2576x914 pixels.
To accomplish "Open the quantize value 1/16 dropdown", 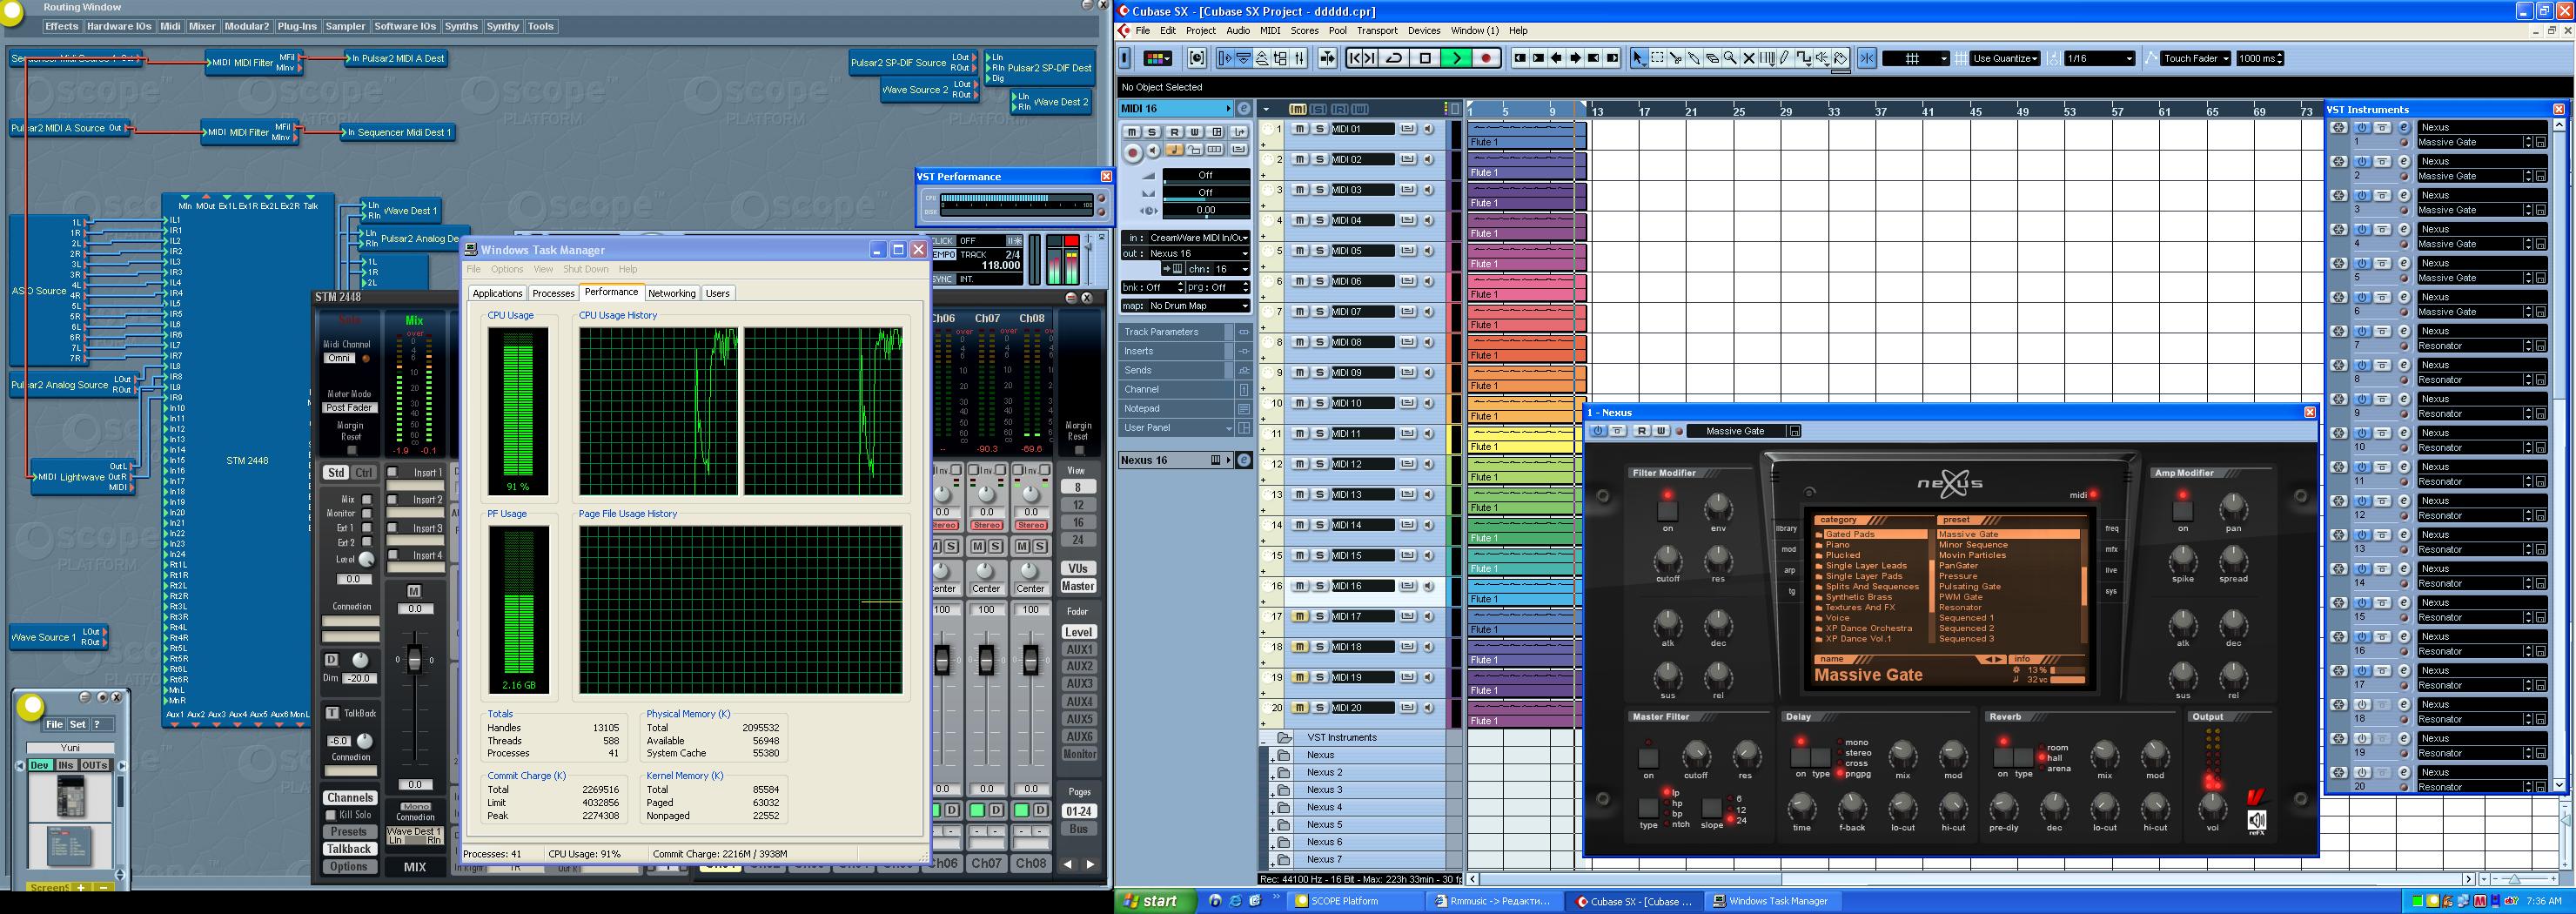I will 2100,58.
